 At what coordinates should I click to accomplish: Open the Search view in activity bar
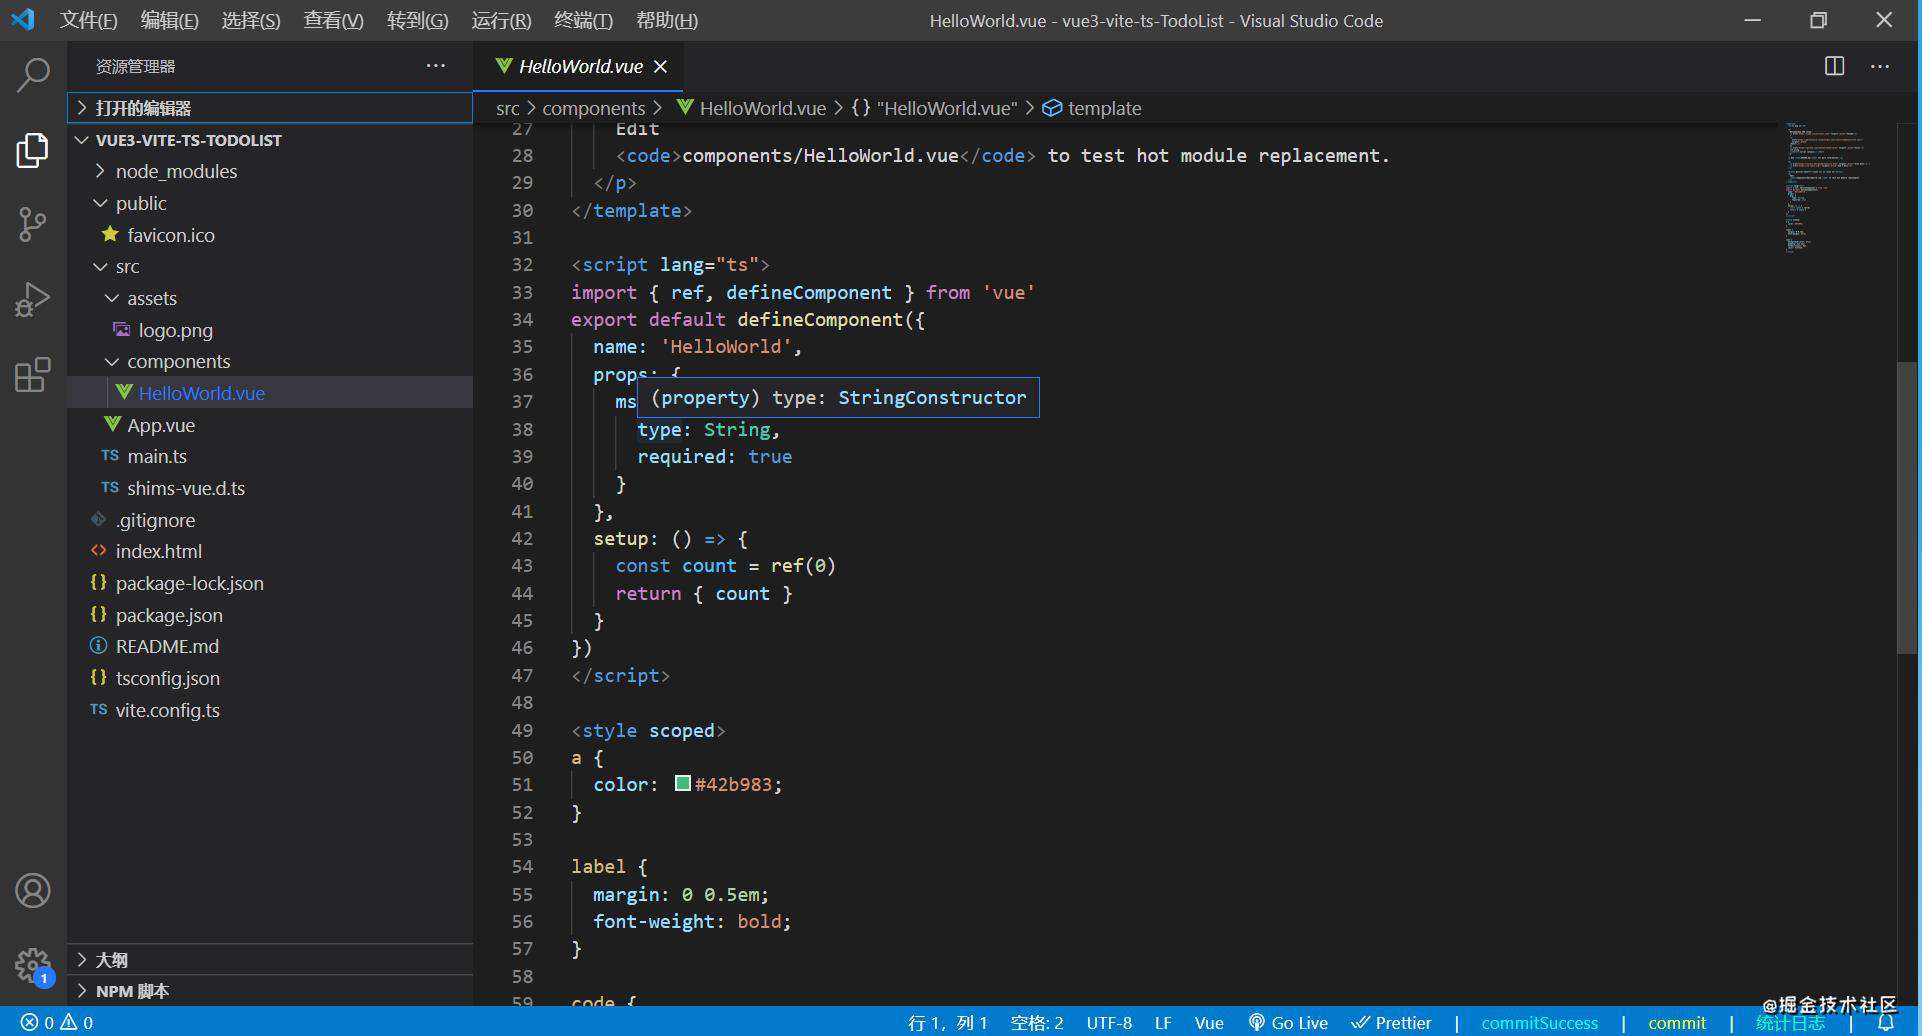coord(33,75)
